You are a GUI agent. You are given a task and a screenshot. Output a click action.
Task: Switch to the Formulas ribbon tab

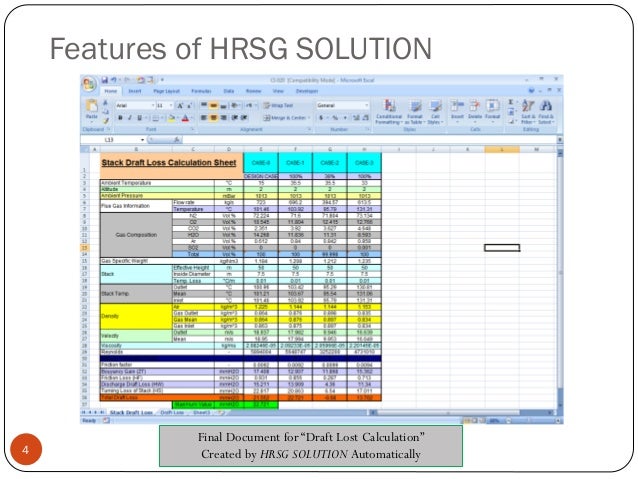coord(201,91)
